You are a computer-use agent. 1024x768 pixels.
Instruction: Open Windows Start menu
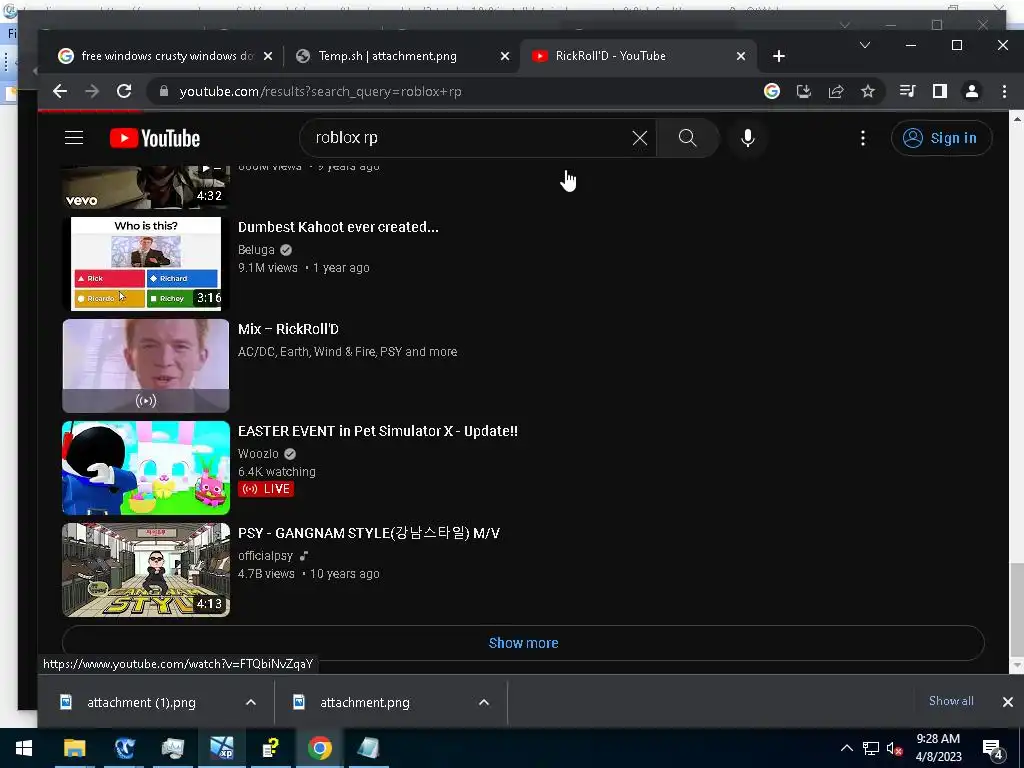24,748
